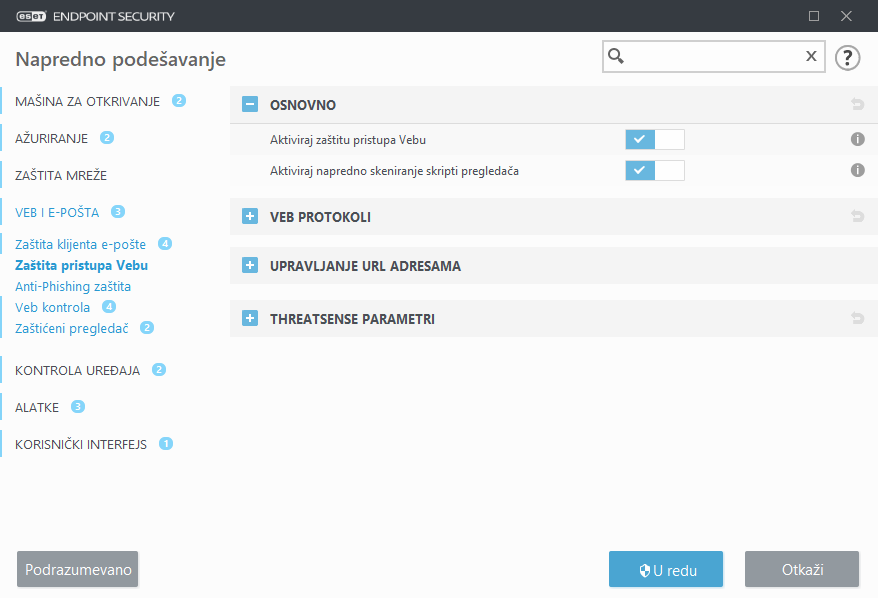Click badge 2 next to KONTROLA UREĐAJA
The image size is (878, 598).
pos(159,370)
